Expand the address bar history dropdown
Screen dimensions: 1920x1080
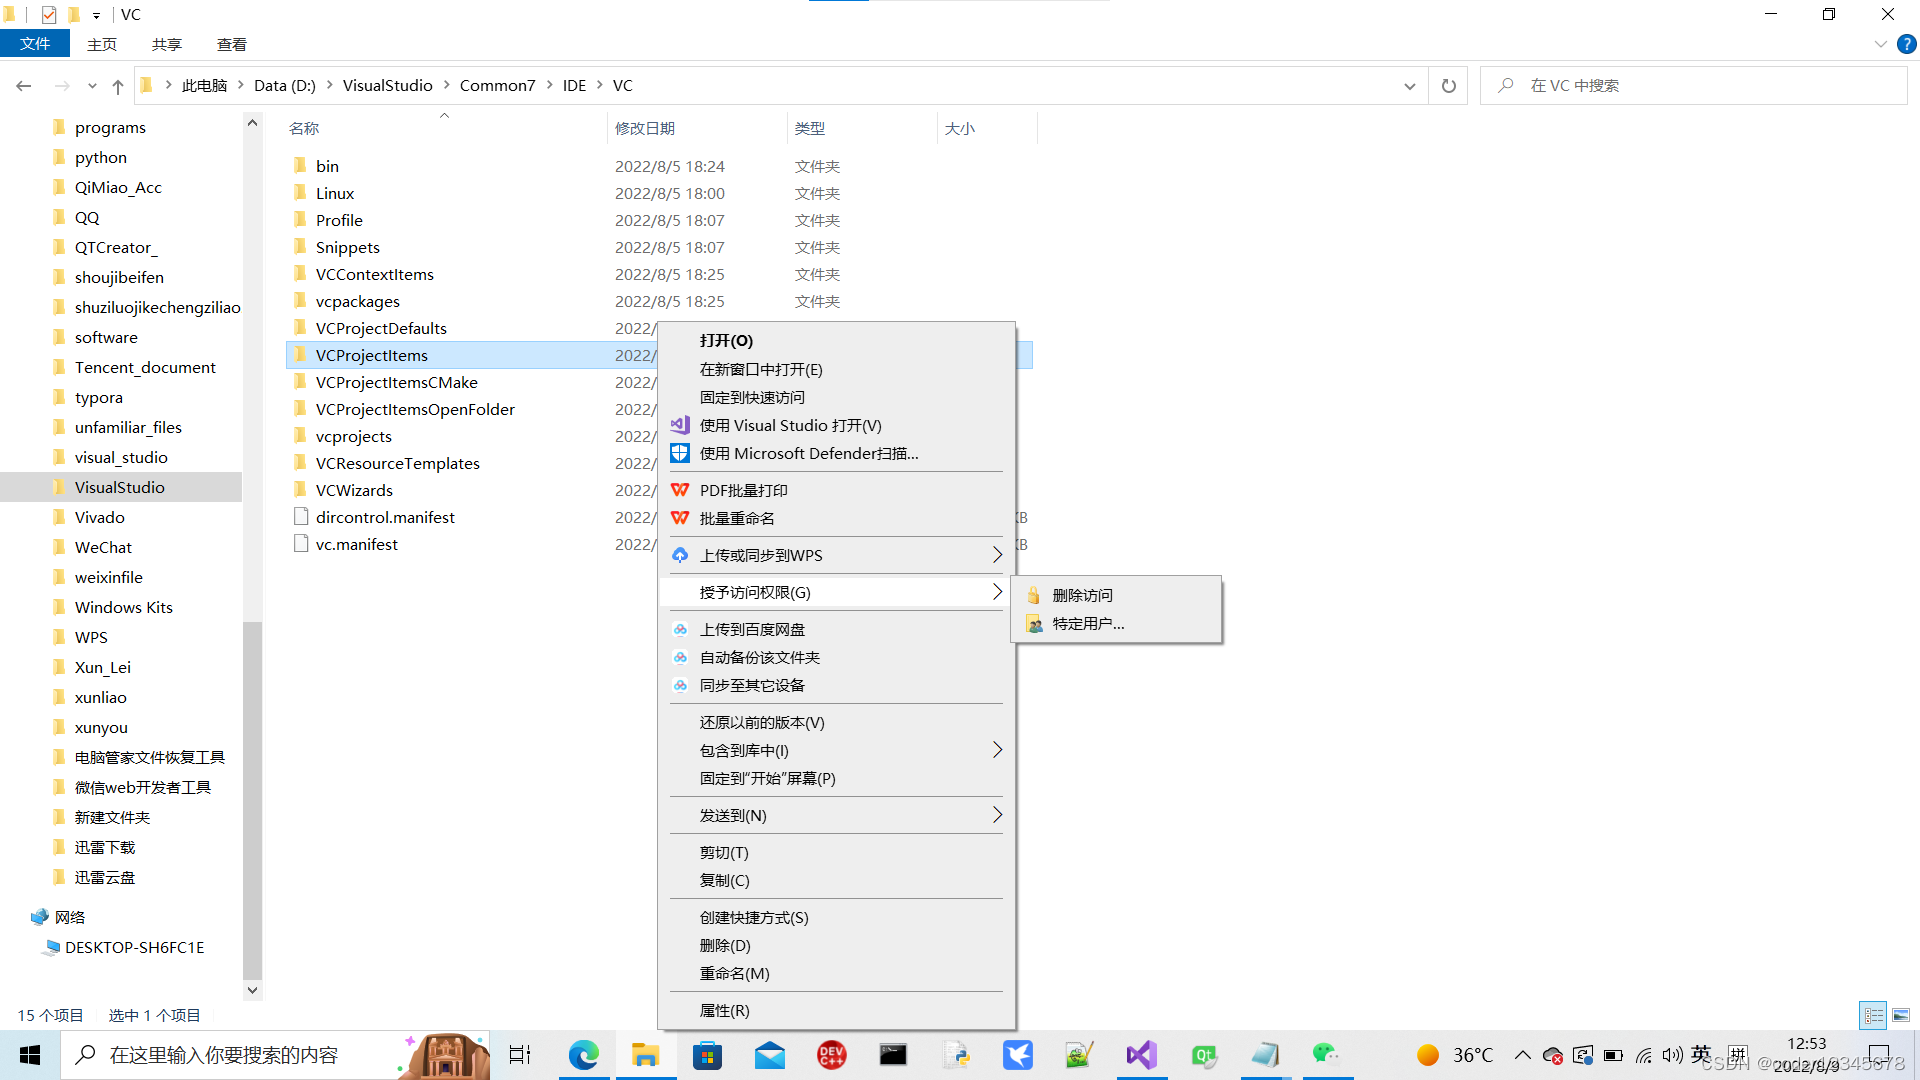[1409, 86]
